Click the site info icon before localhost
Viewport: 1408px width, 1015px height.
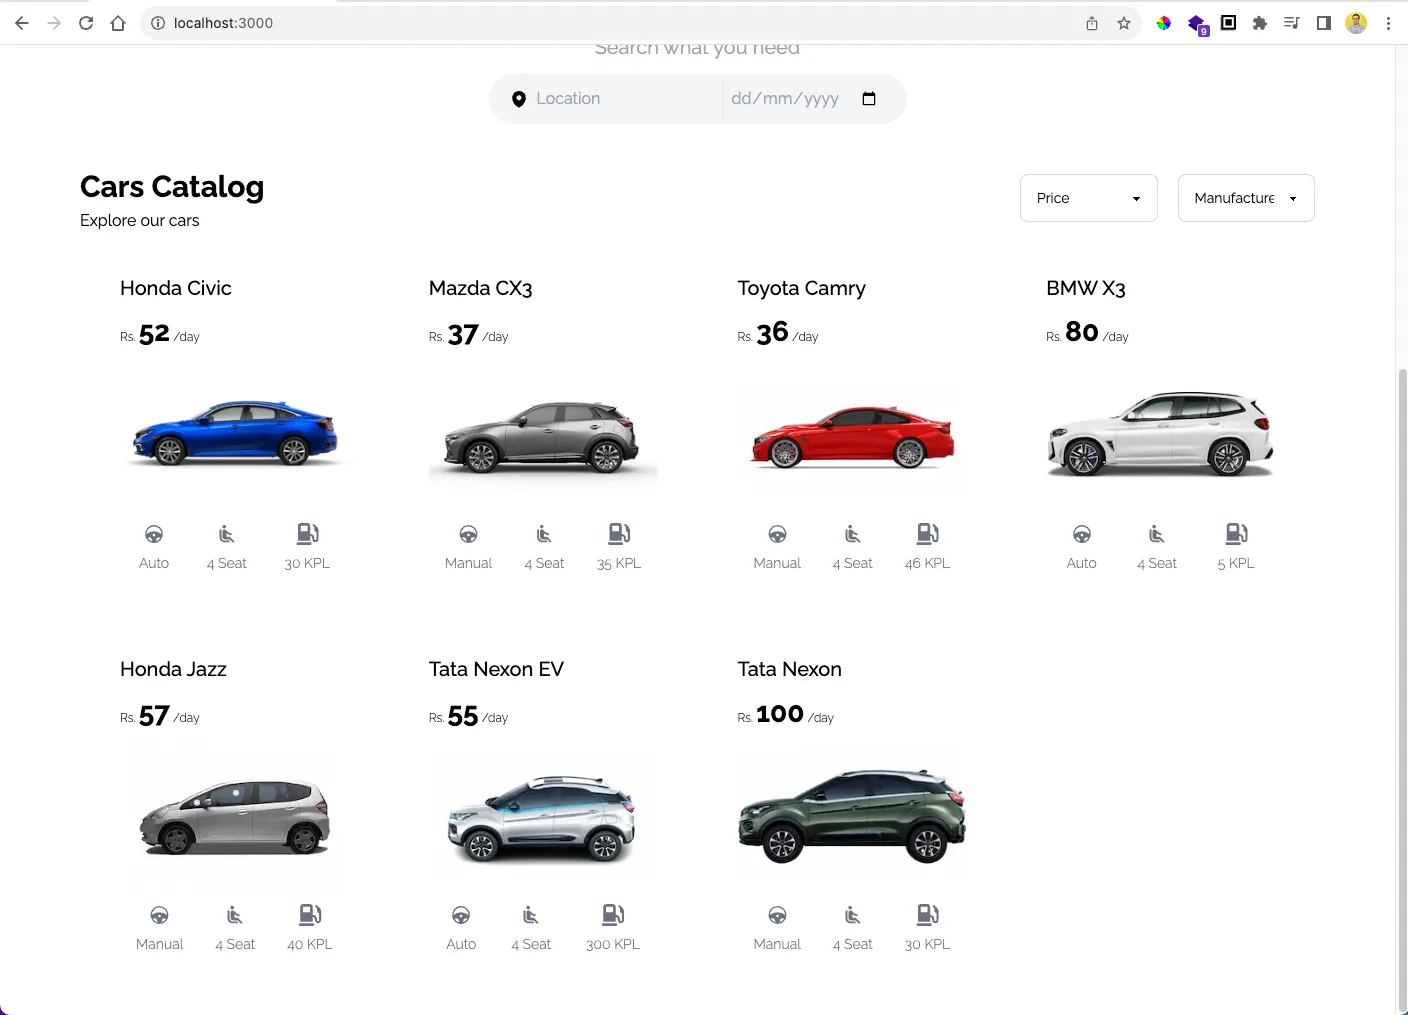(158, 23)
